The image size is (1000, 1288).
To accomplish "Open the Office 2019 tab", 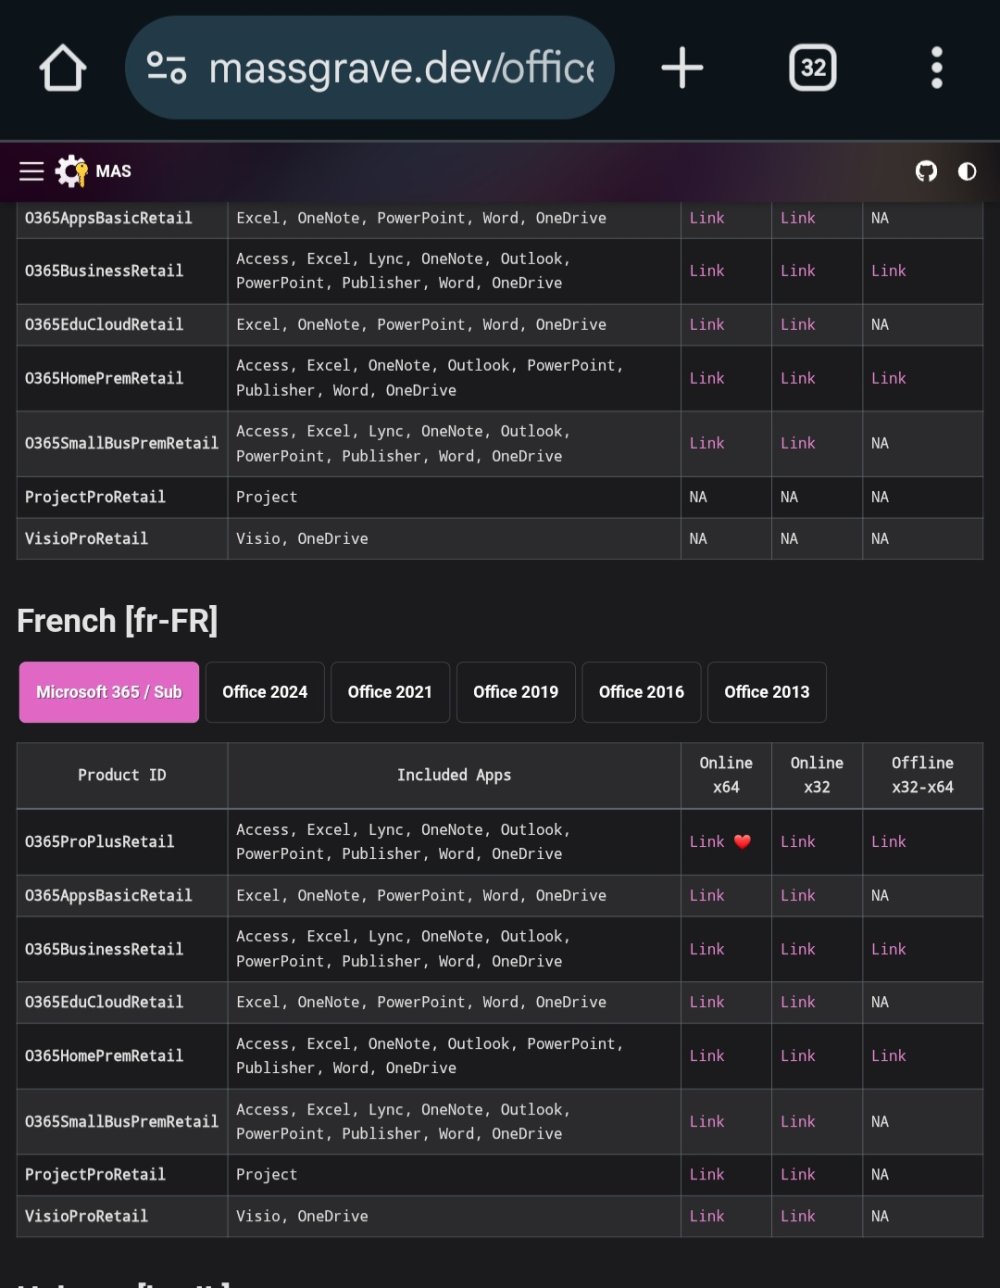I will click(x=516, y=692).
